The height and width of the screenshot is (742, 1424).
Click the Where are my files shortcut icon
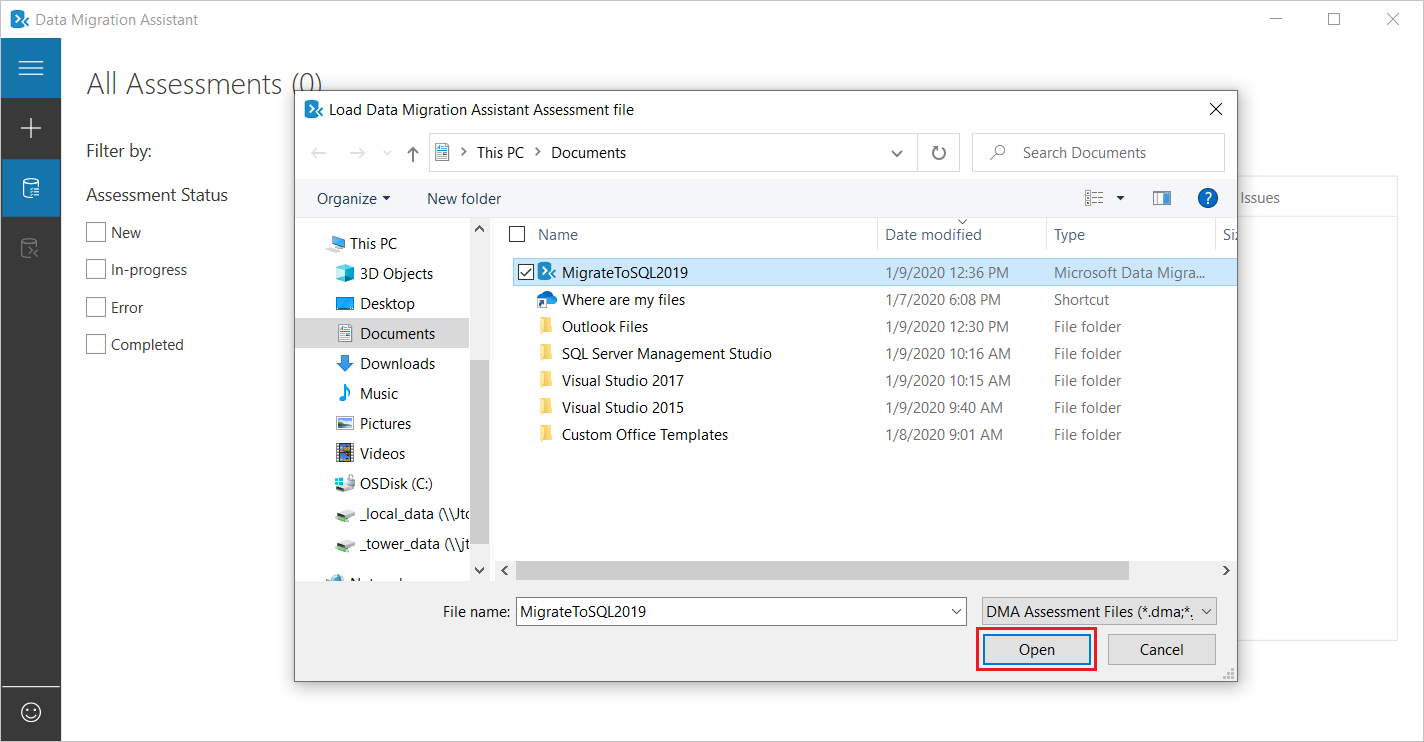[x=546, y=299]
